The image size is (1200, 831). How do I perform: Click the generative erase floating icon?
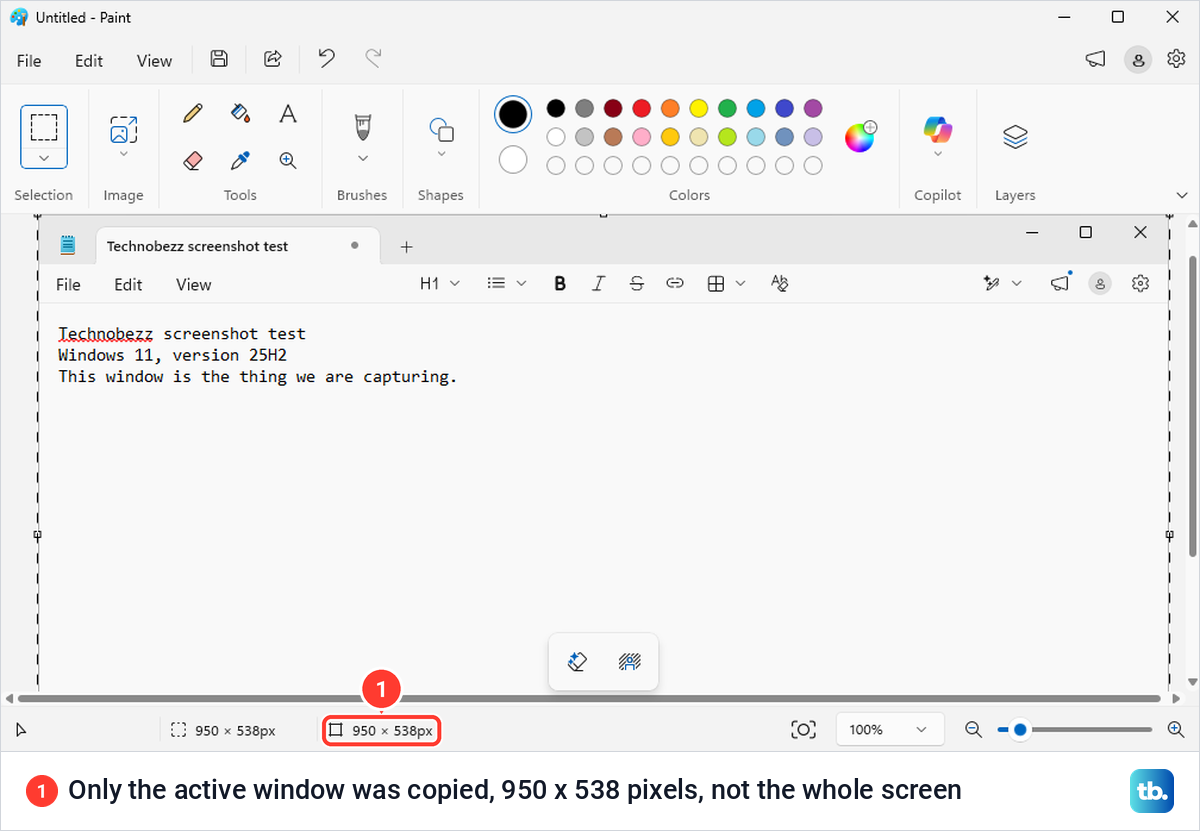(577, 661)
